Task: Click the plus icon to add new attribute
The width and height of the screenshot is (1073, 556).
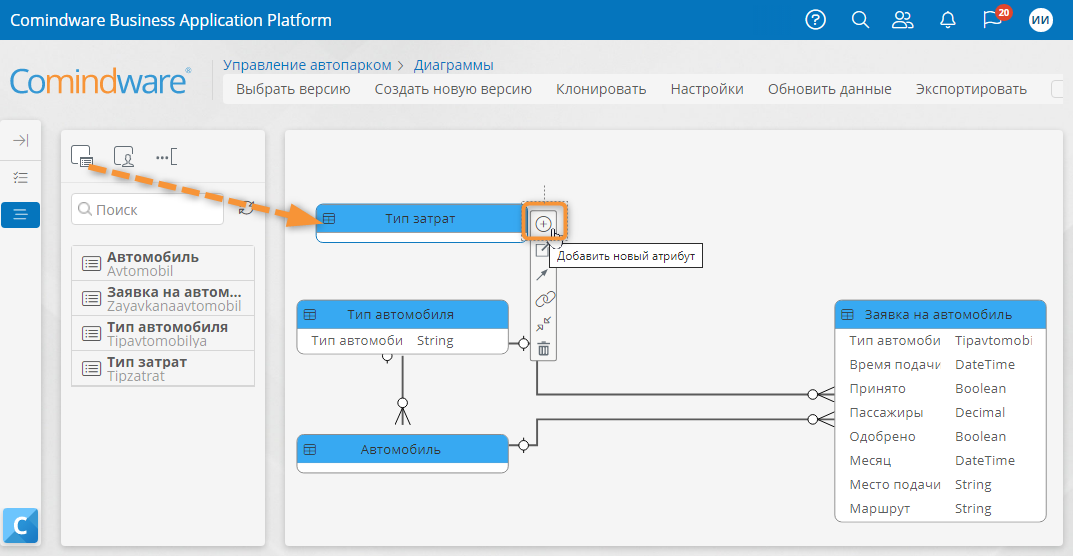Action: [x=543, y=223]
